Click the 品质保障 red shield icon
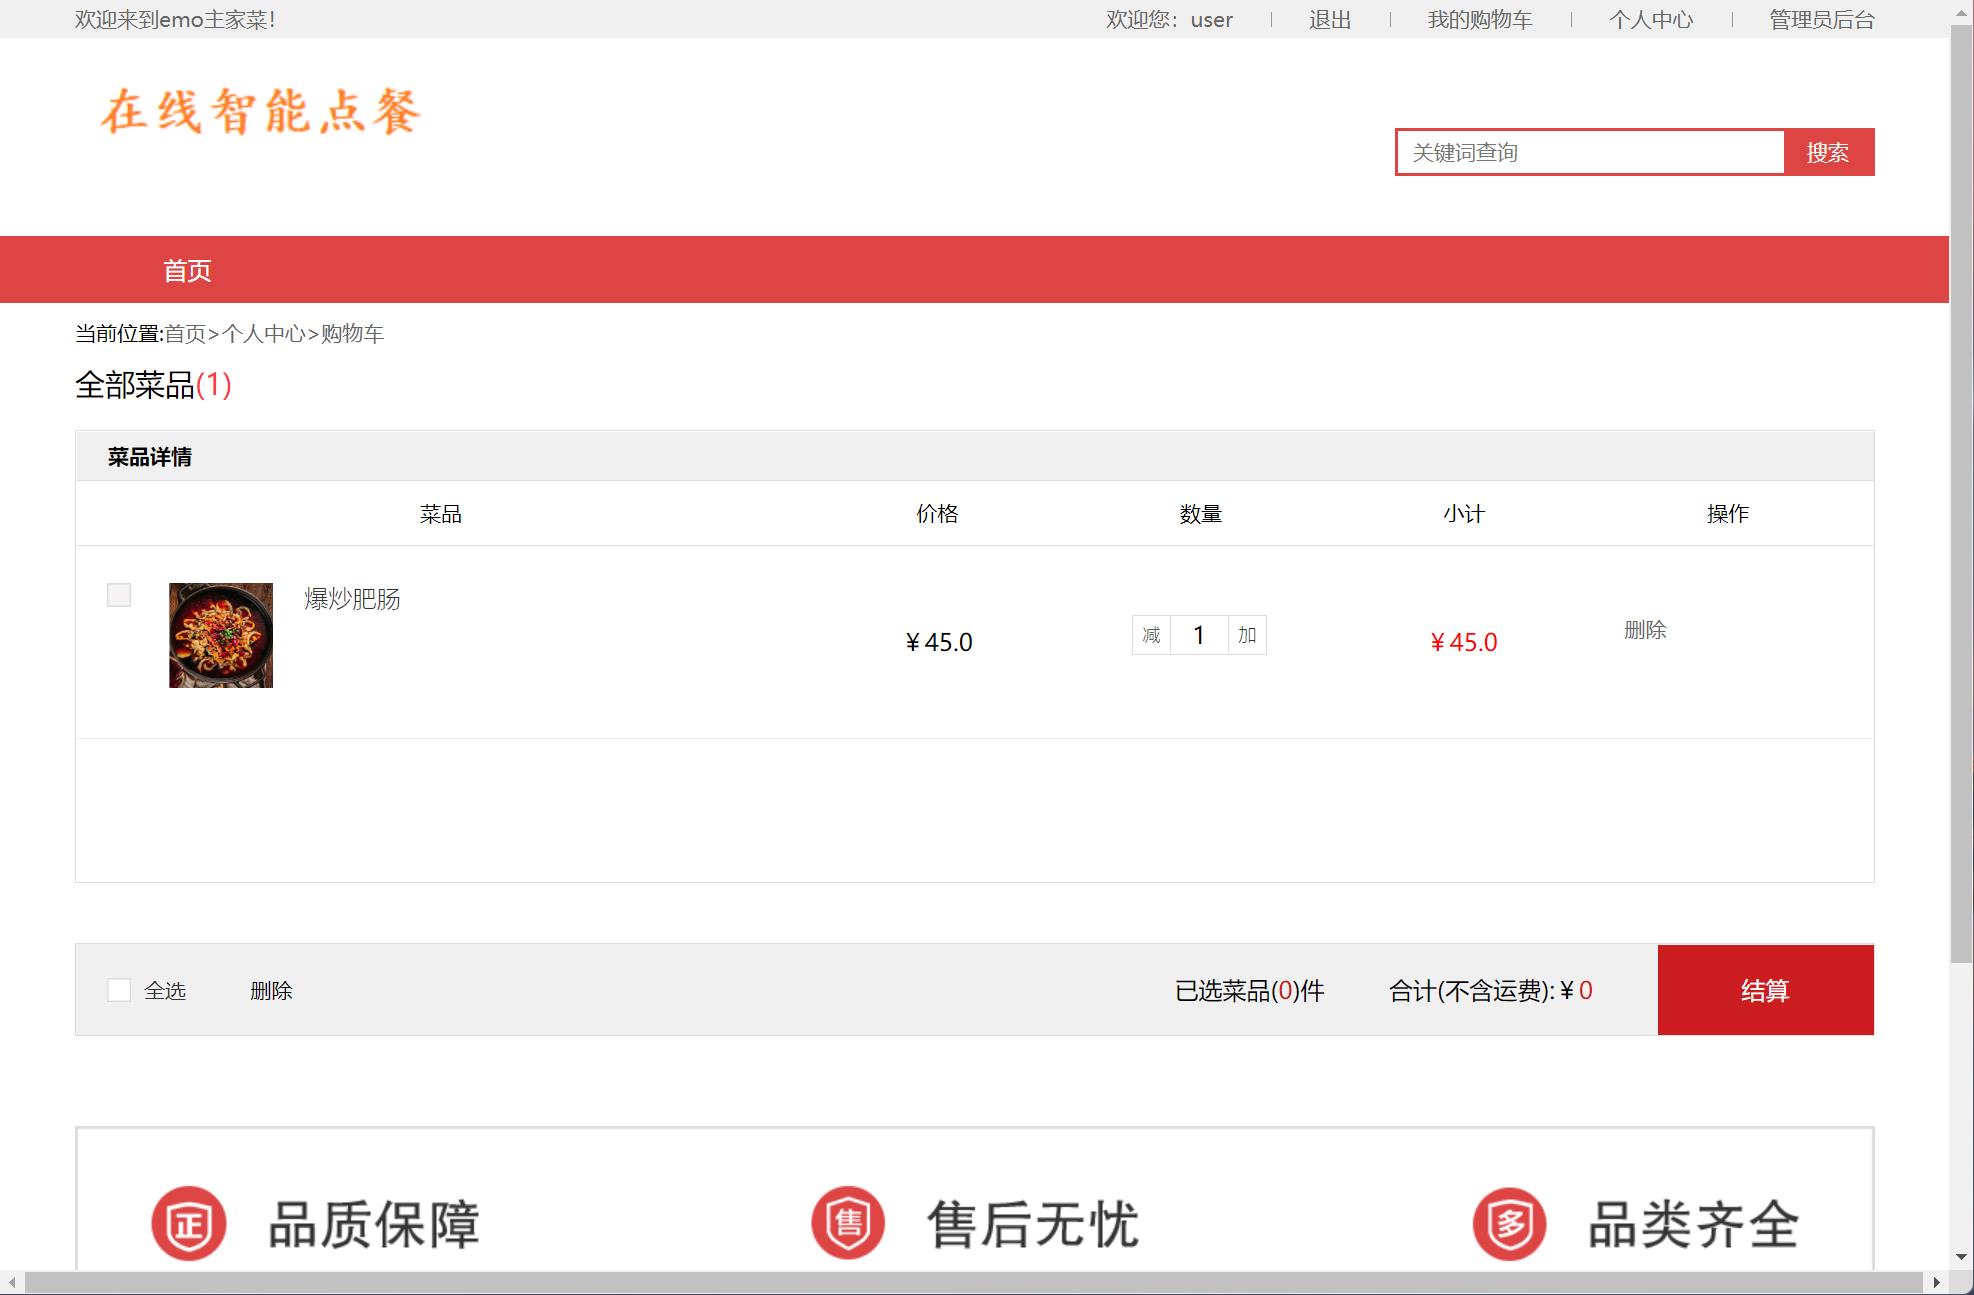 pyautogui.click(x=189, y=1223)
